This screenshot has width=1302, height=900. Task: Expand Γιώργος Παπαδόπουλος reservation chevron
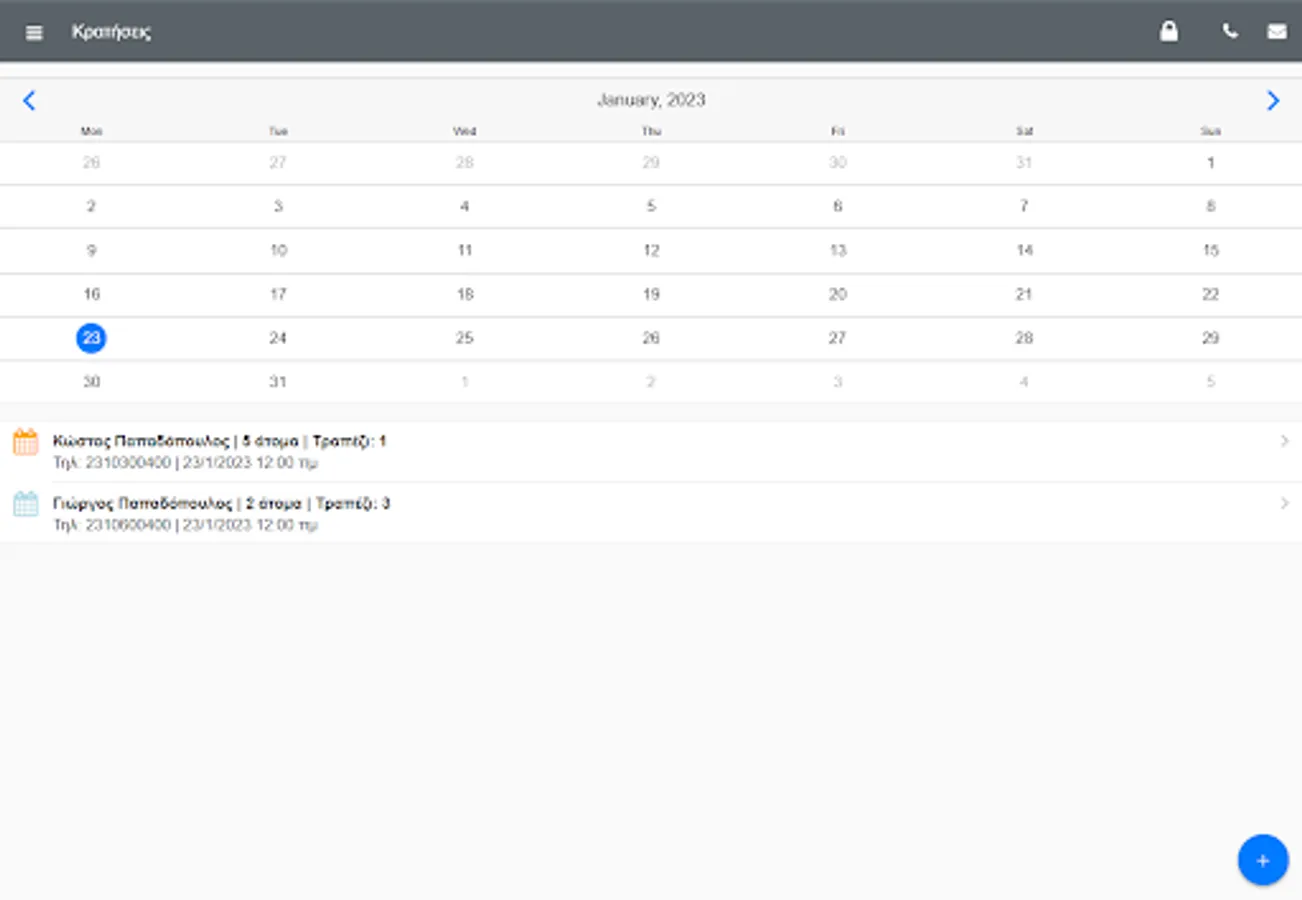tap(1285, 503)
